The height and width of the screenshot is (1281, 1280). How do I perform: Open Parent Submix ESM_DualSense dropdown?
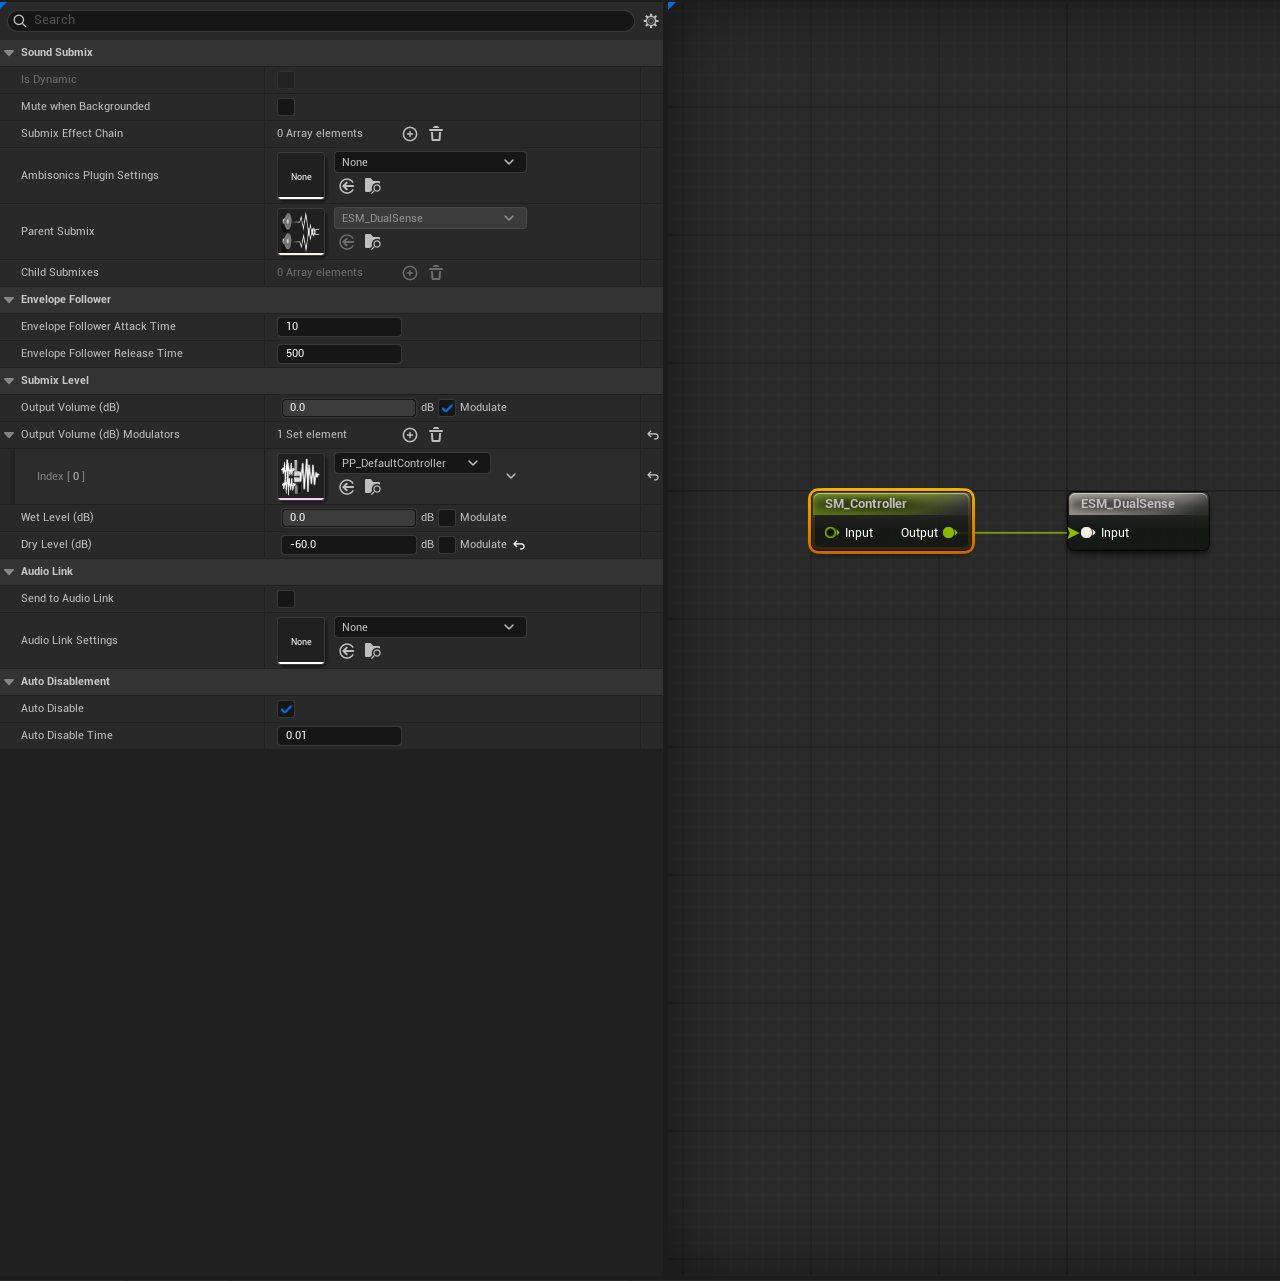click(430, 218)
